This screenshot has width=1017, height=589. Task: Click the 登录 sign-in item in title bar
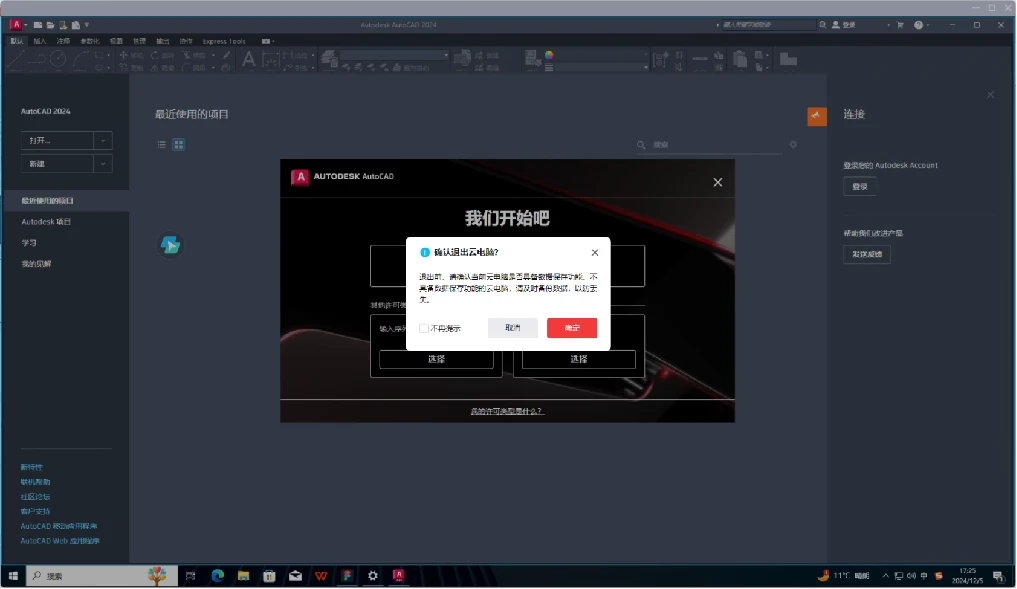pyautogui.click(x=844, y=25)
